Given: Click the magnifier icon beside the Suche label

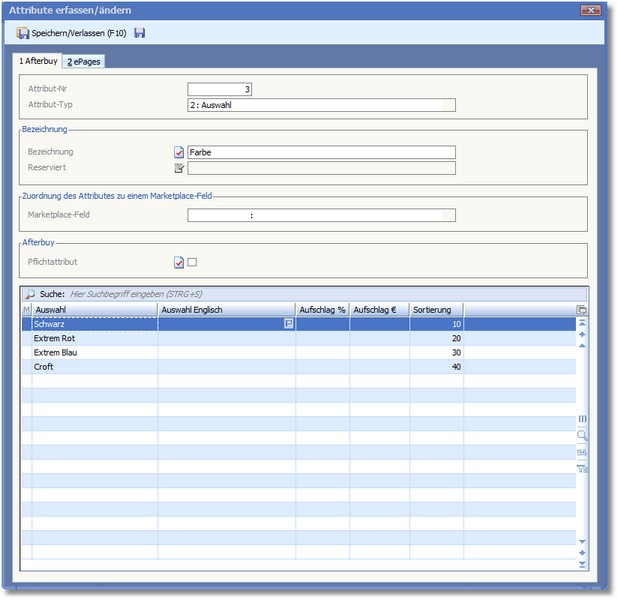Looking at the screenshot, I should pos(28,295).
